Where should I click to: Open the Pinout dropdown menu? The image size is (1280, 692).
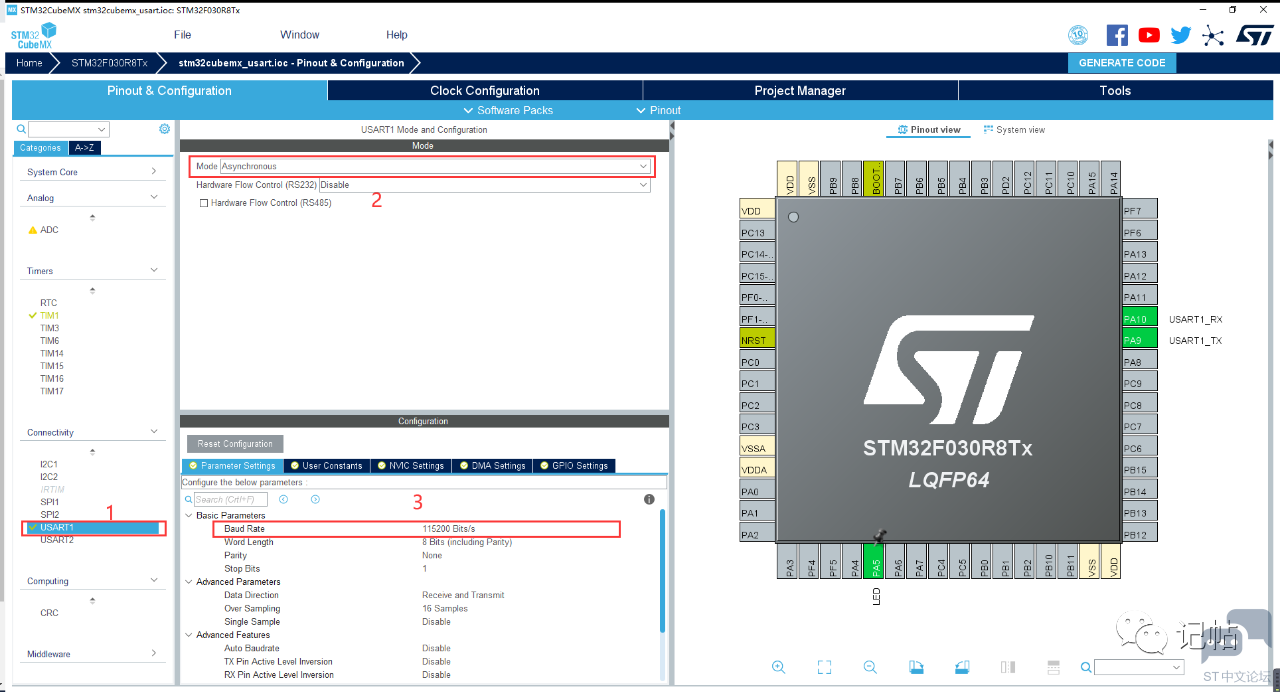(658, 110)
